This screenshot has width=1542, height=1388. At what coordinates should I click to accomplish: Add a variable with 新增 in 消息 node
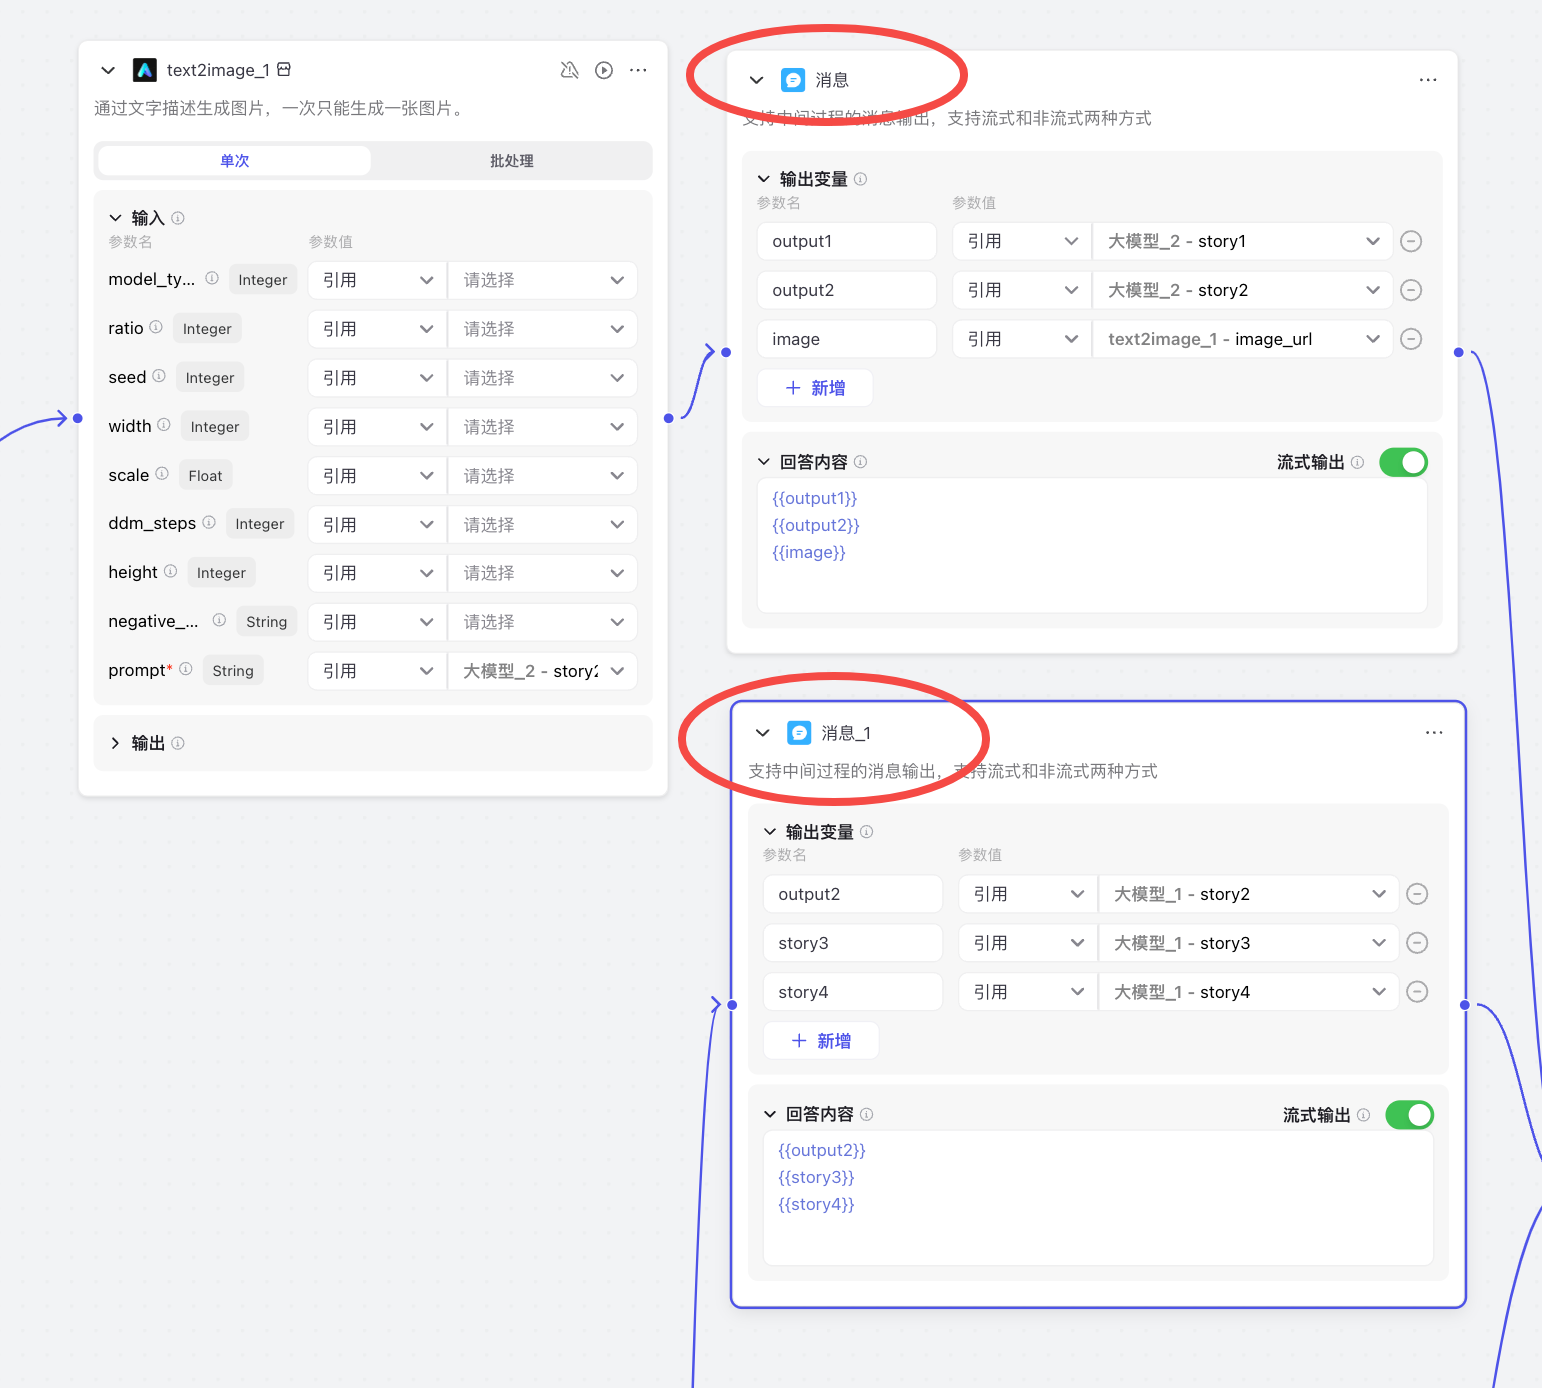click(815, 388)
